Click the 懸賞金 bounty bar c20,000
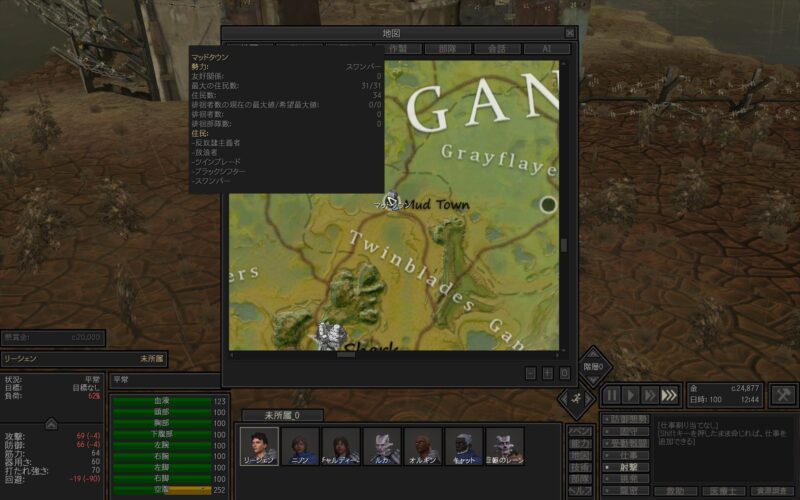 (53, 338)
